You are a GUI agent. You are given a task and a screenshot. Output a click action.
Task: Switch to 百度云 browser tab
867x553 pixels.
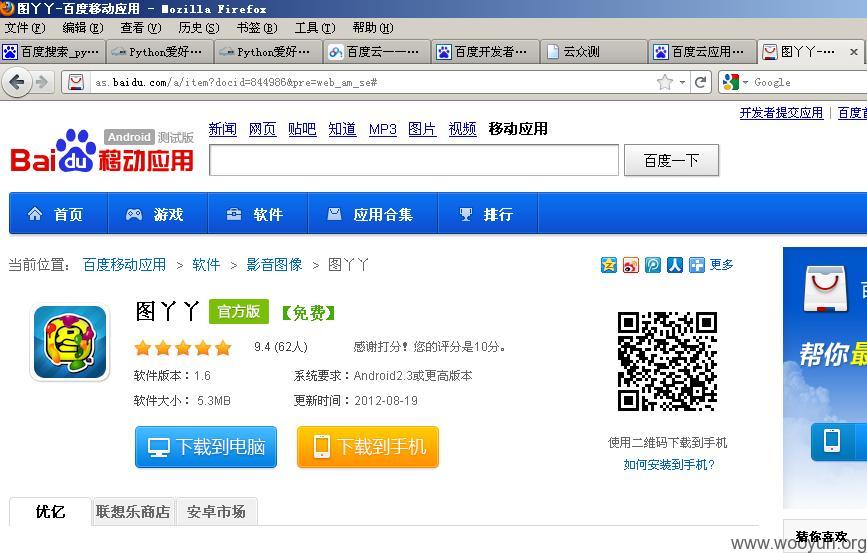377,52
